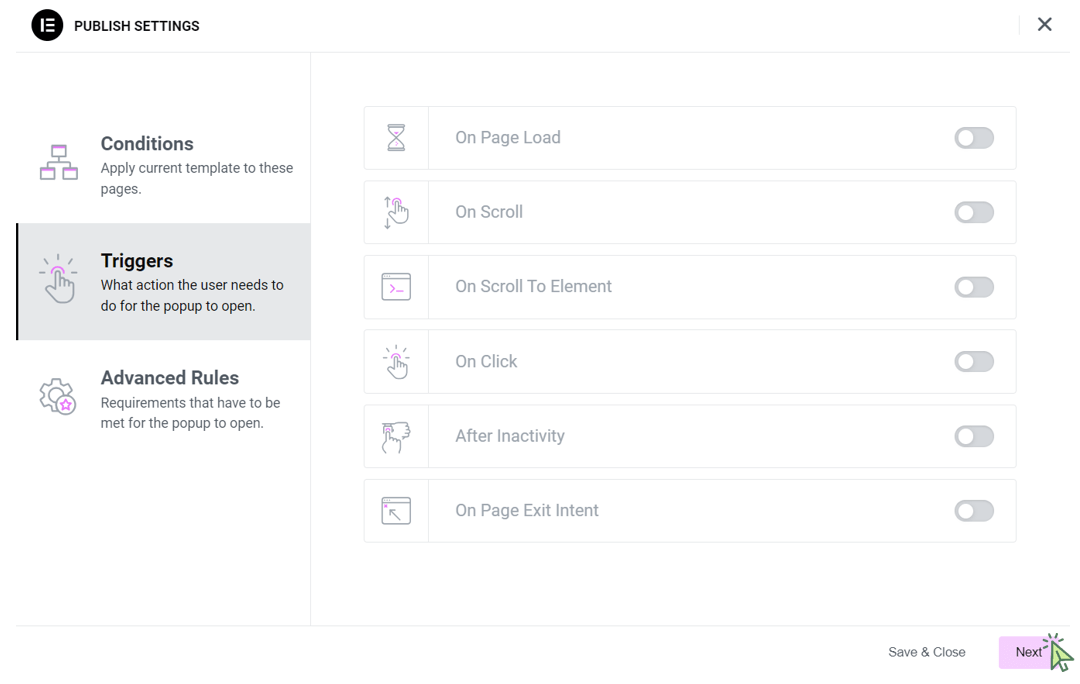The width and height of the screenshot is (1080, 684).
Task: Click the Elementor logo icon
Action: tap(47, 25)
